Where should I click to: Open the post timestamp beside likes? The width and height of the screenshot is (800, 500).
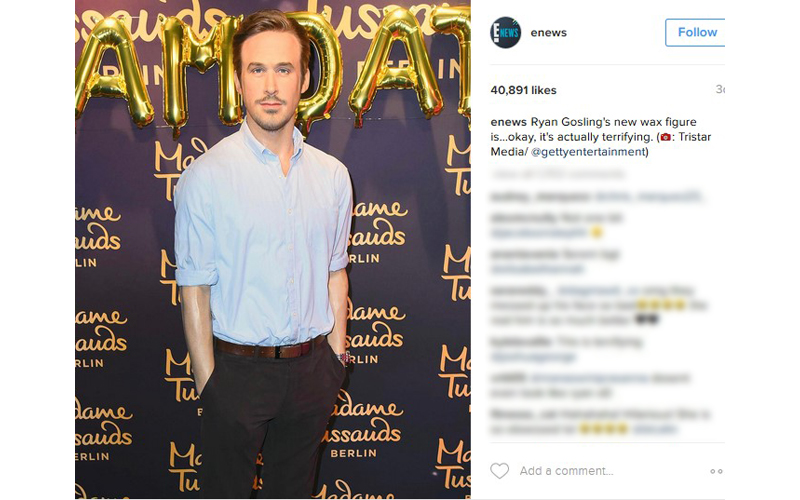tap(720, 89)
